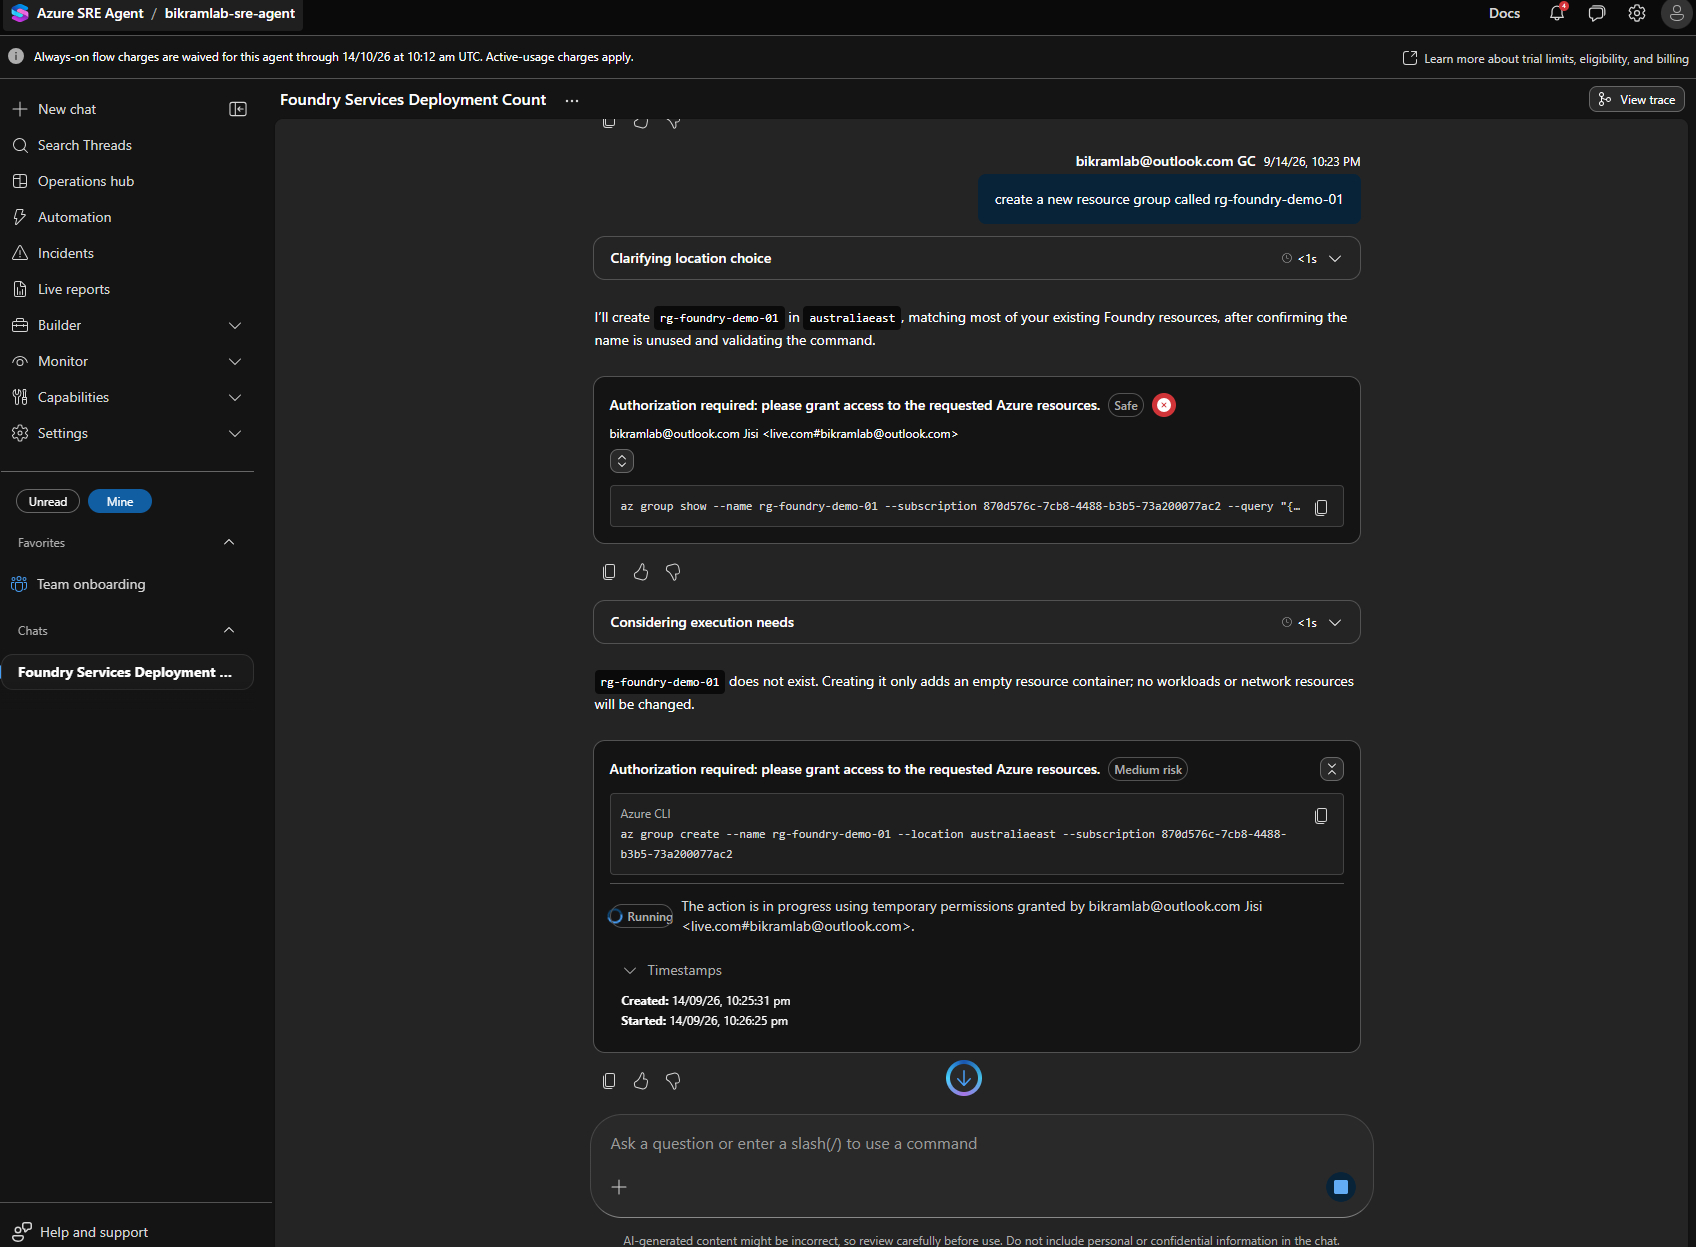
Task: Dismiss the Medium risk authorization card
Action: coord(1332,769)
